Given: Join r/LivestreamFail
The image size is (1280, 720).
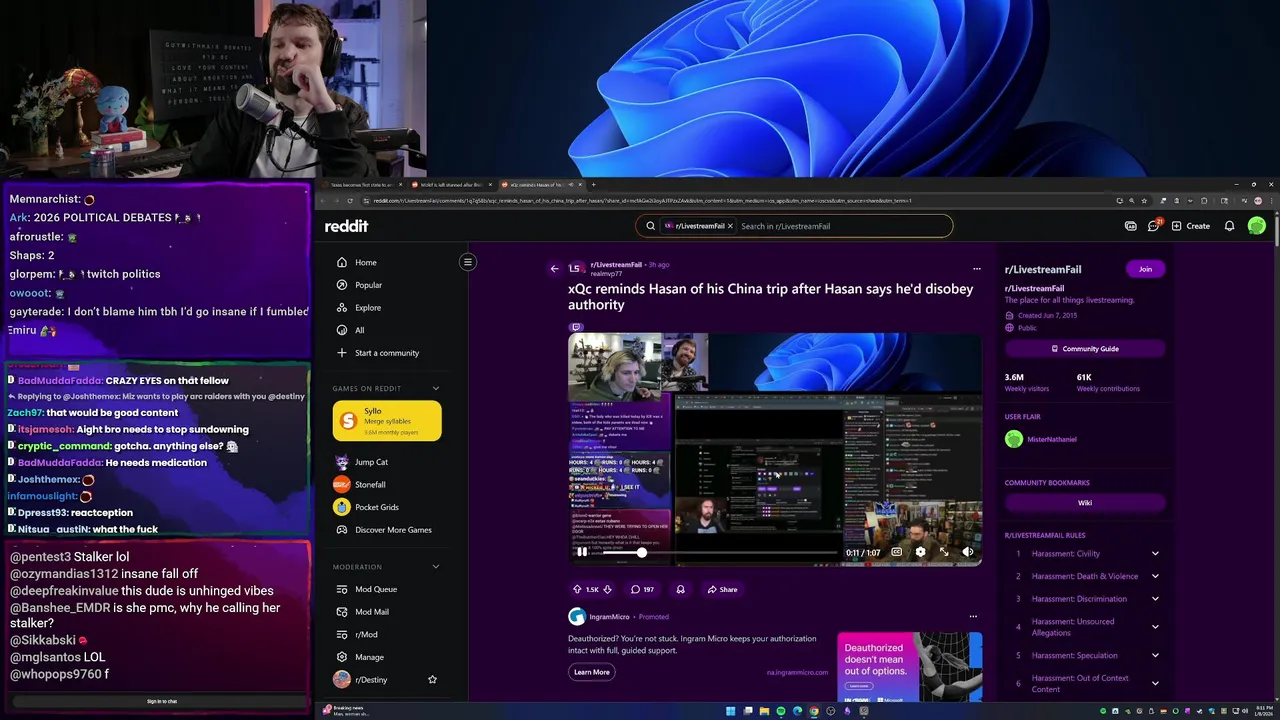Looking at the screenshot, I should (1145, 269).
